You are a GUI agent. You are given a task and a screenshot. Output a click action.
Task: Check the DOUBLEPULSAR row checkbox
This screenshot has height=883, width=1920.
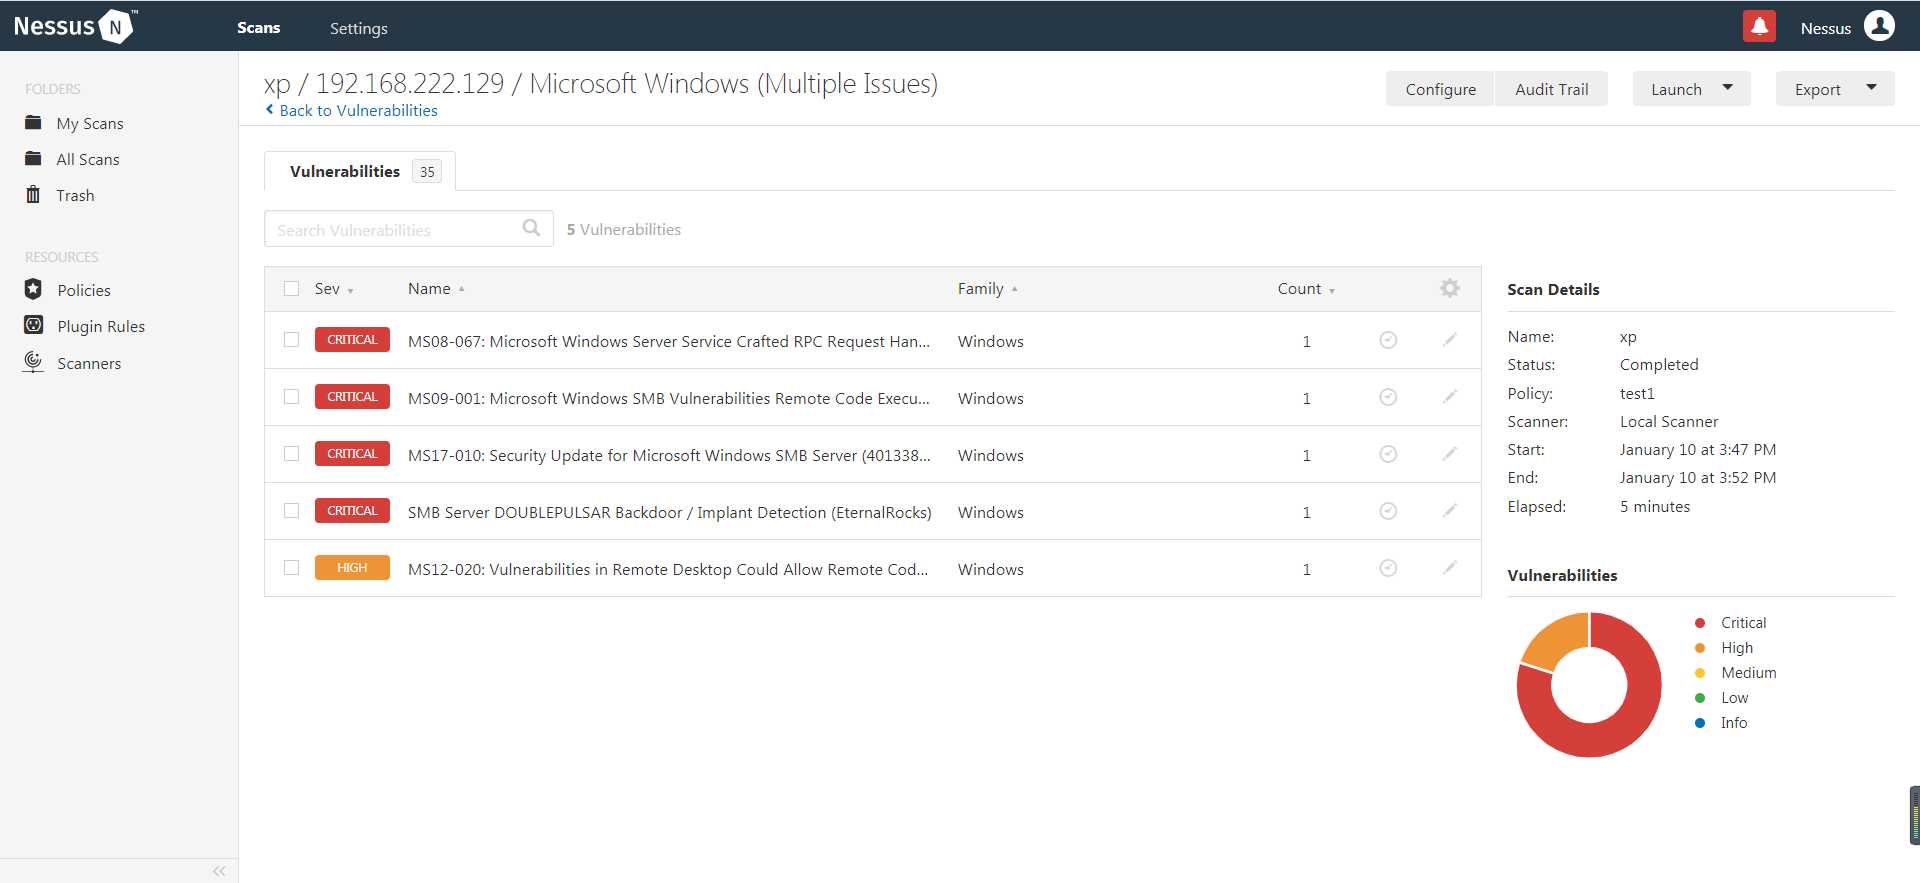pos(292,511)
